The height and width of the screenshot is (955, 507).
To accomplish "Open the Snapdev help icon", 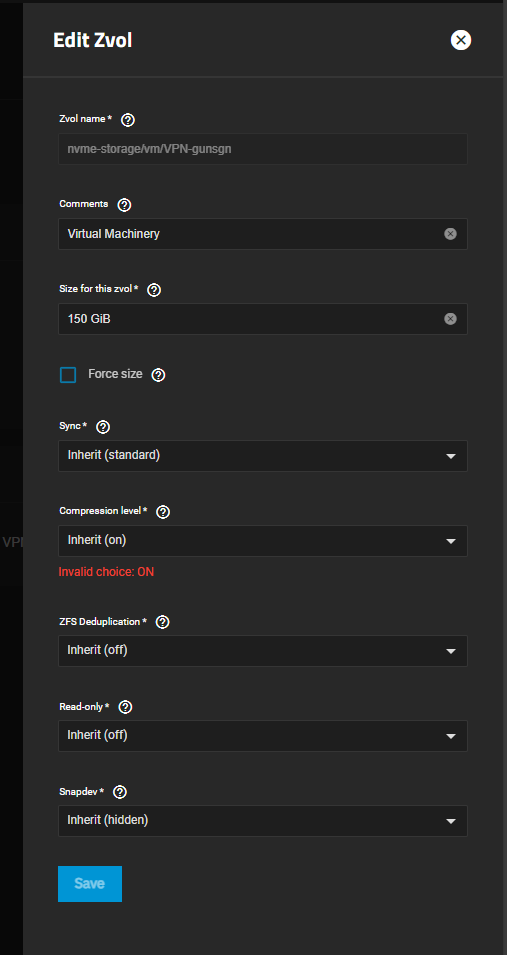I will coord(120,792).
